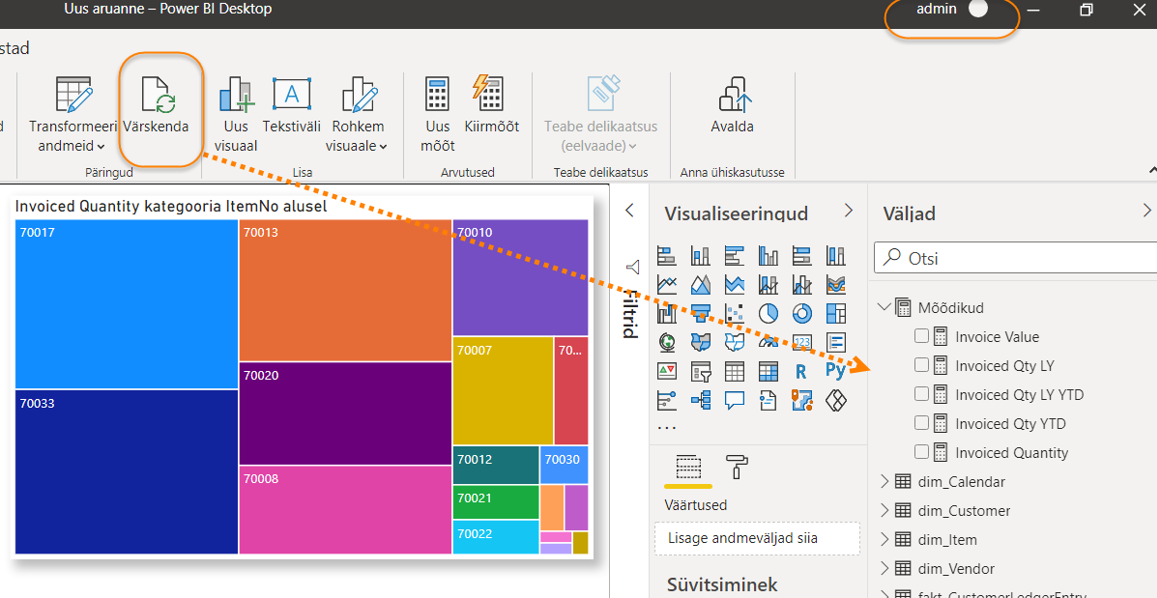The width and height of the screenshot is (1157, 598).
Task: Pick the 100% stacked column chart visual
Action: (836, 256)
